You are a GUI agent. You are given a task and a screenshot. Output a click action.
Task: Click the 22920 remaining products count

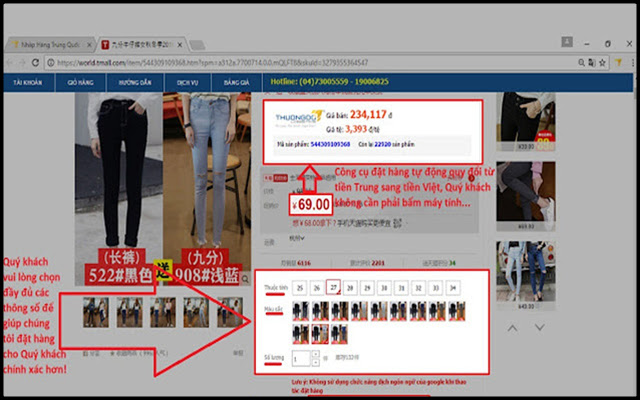pos(382,144)
